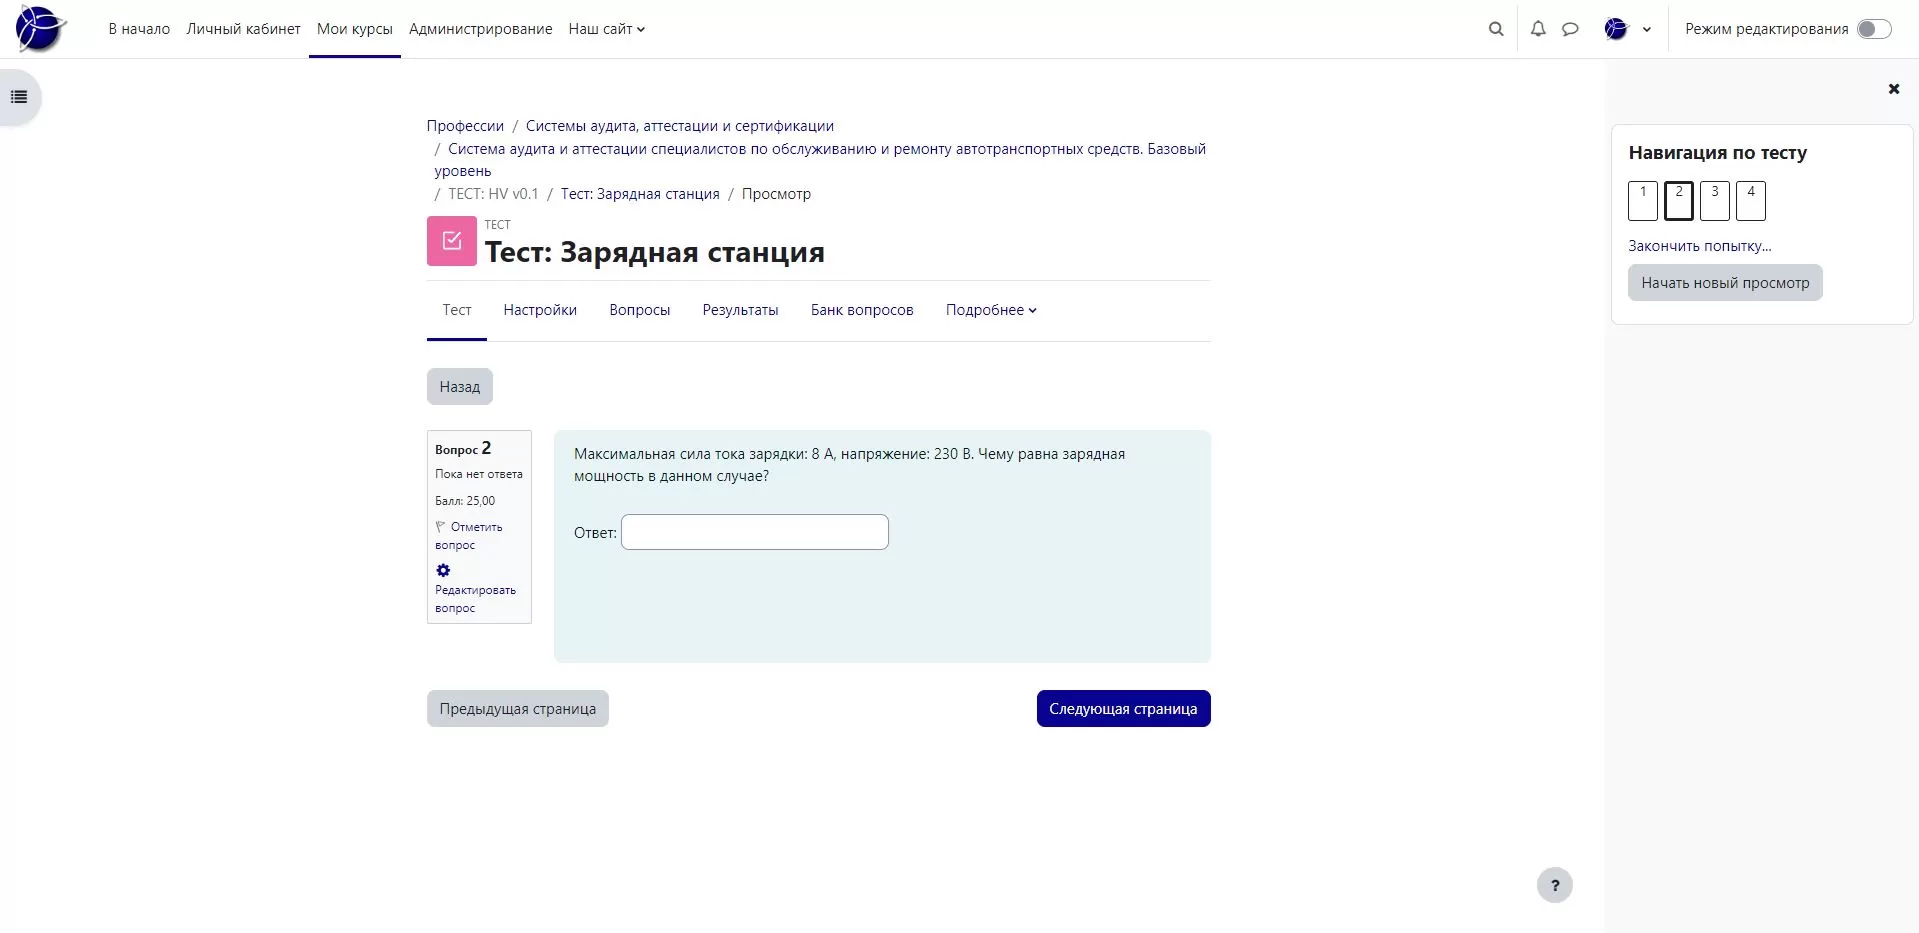Jump to question 3 in quiz navigation
Screen dimensions: 1919x933
click(x=1715, y=201)
